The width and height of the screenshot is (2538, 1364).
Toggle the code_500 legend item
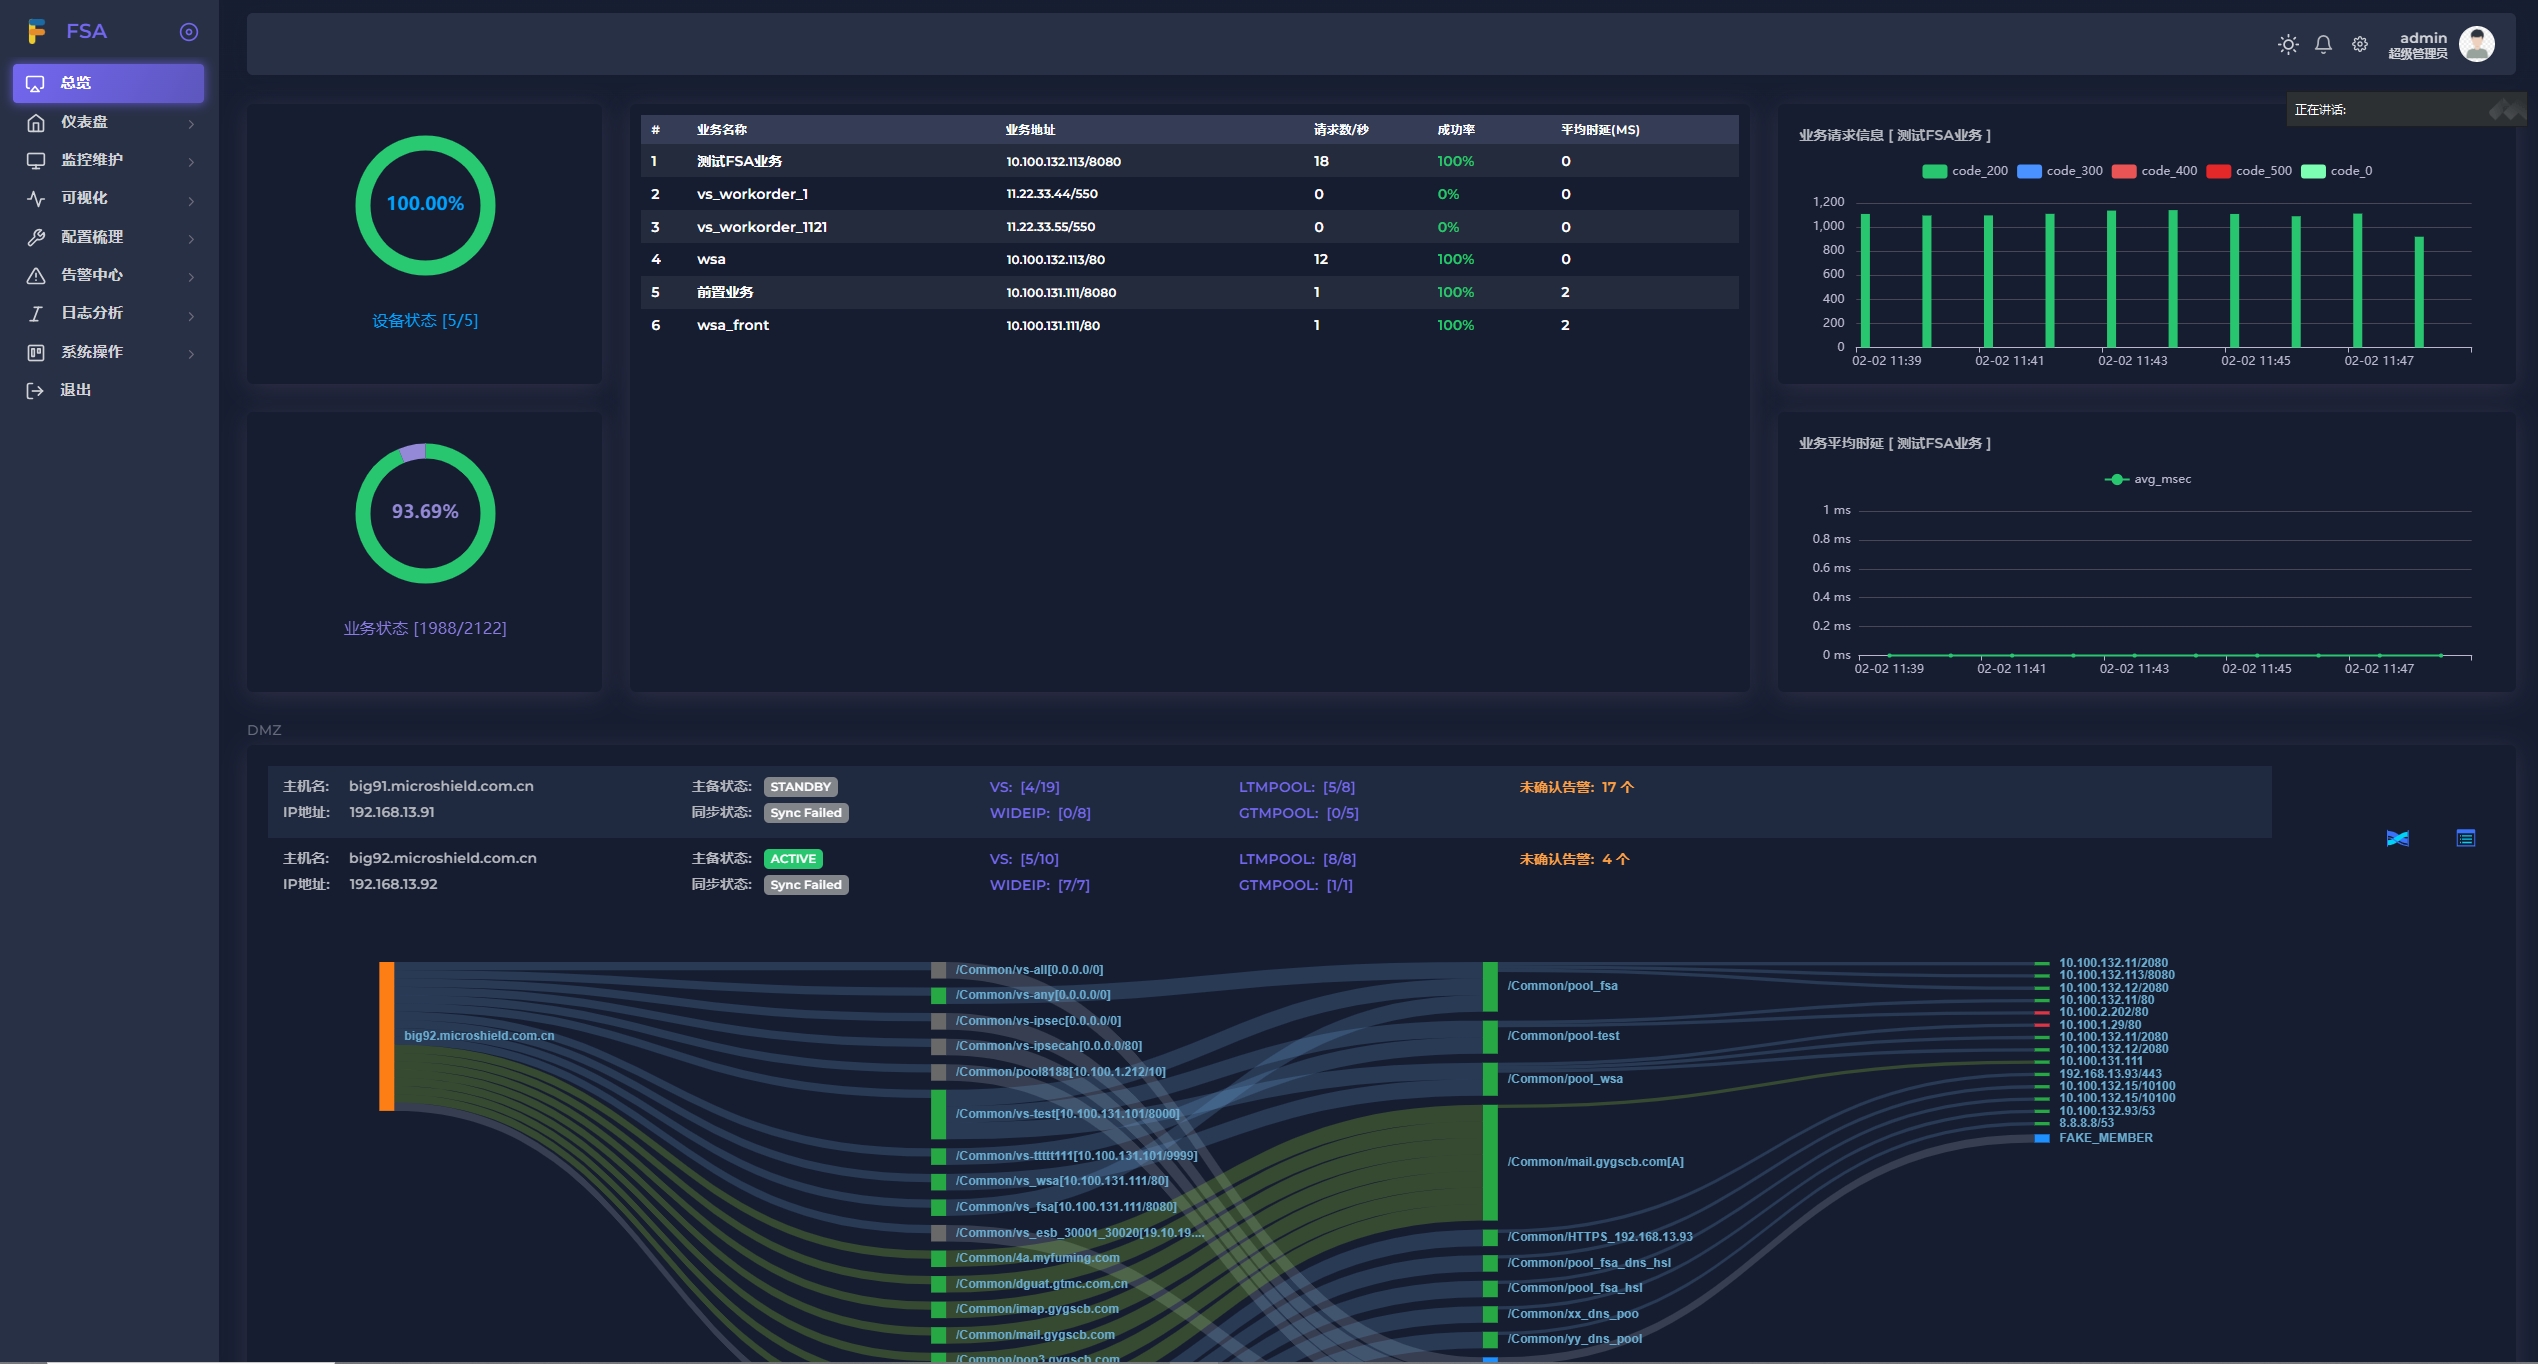click(2248, 171)
